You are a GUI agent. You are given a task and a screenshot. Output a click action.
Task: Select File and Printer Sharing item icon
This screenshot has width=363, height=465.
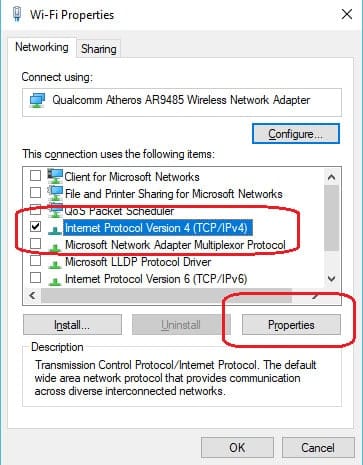[55, 193]
